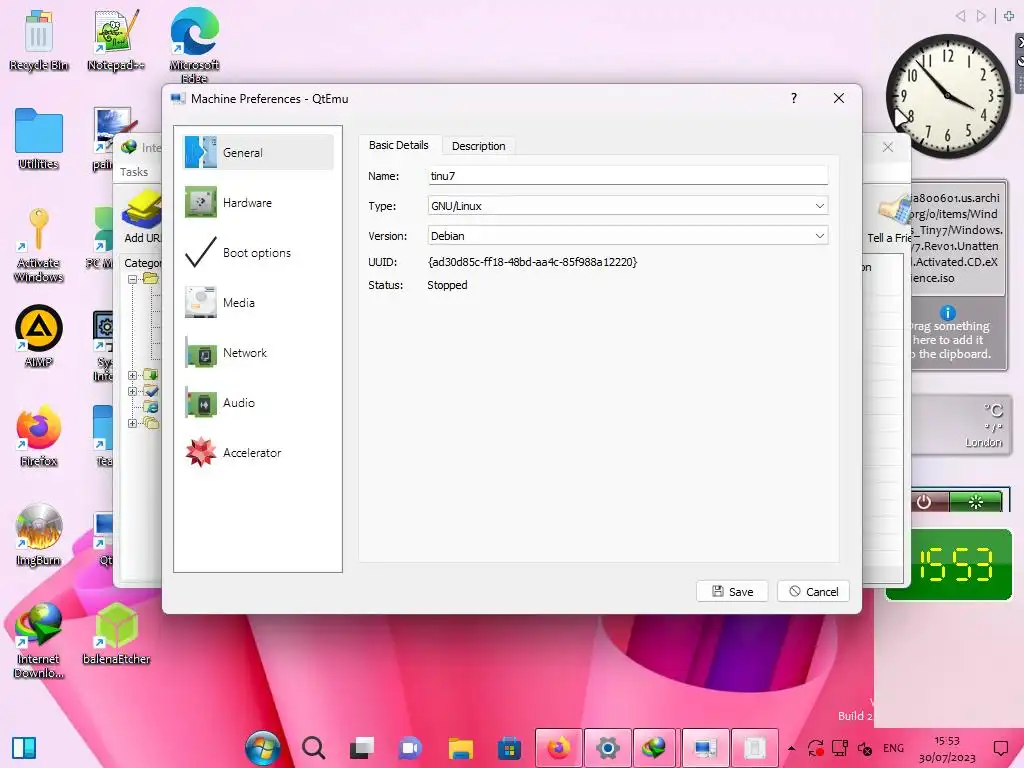Cancel the machine preferences dialog
Image resolution: width=1024 pixels, height=768 pixels.
coord(813,591)
